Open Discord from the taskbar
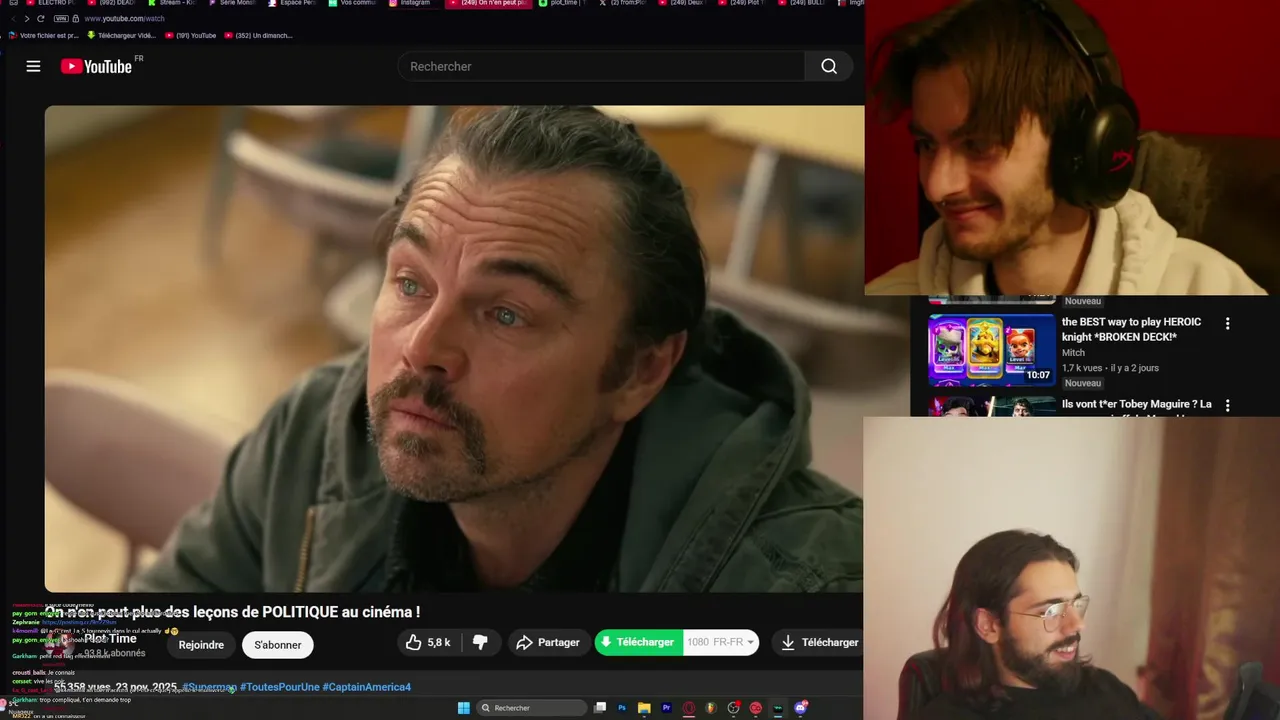Screen dimensions: 1280x720 [x=800, y=708]
